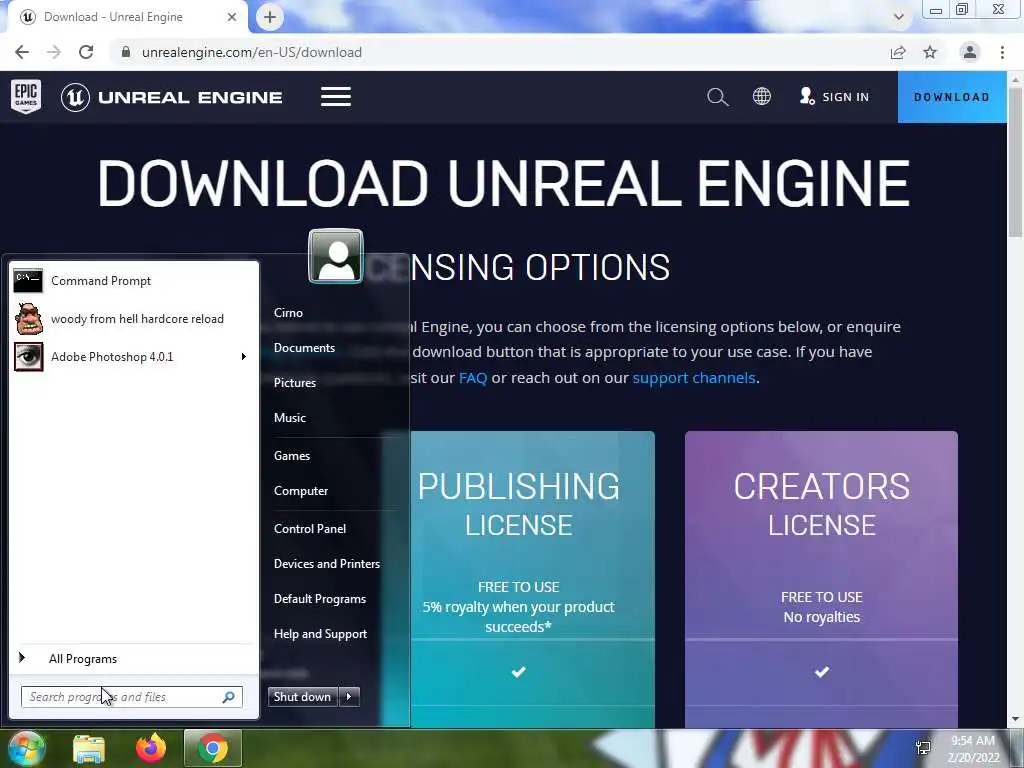This screenshot has width=1024, height=768.
Task: Expand Adobe Photoshop 4.0.1 submenu arrow
Action: click(244, 357)
